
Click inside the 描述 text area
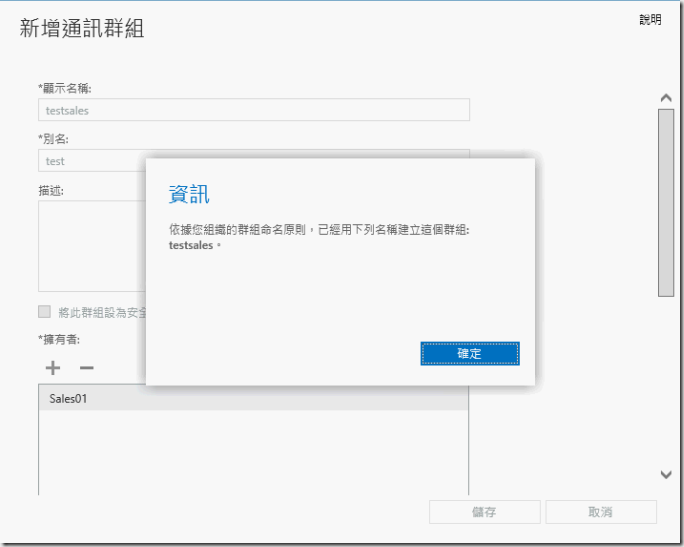pos(90,245)
